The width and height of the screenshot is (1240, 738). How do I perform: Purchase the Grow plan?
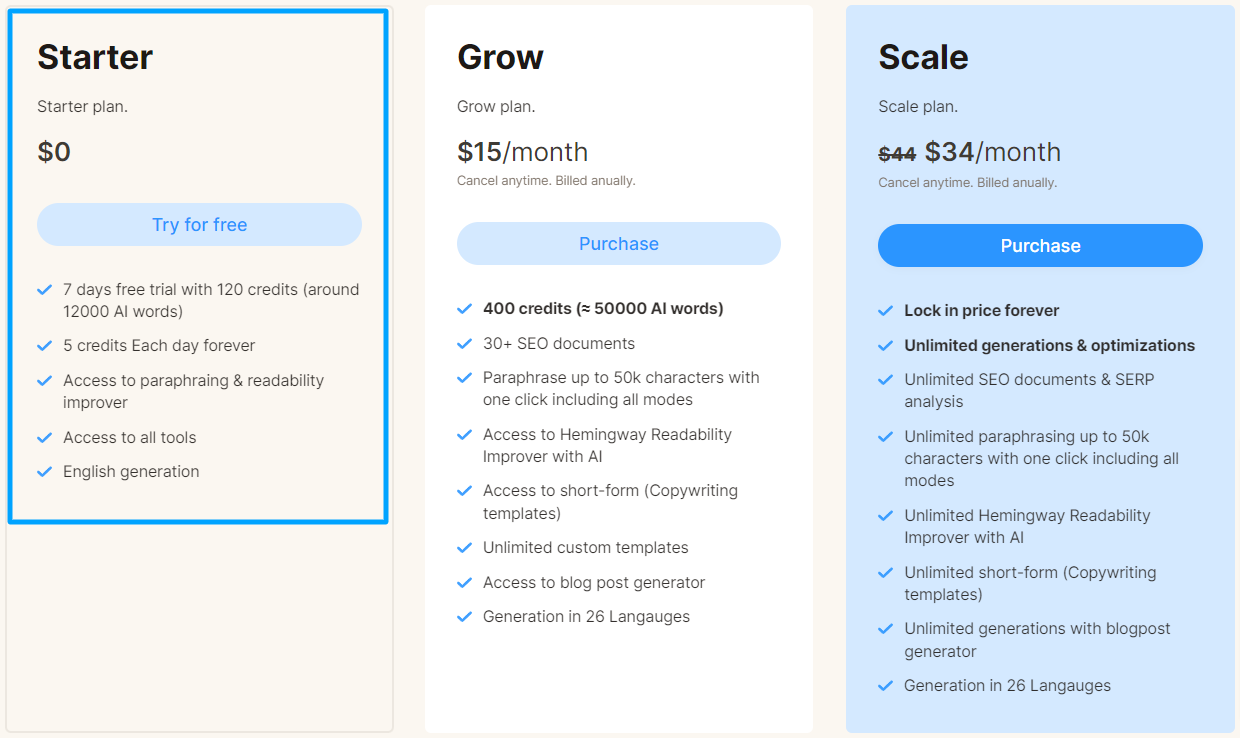coord(619,244)
